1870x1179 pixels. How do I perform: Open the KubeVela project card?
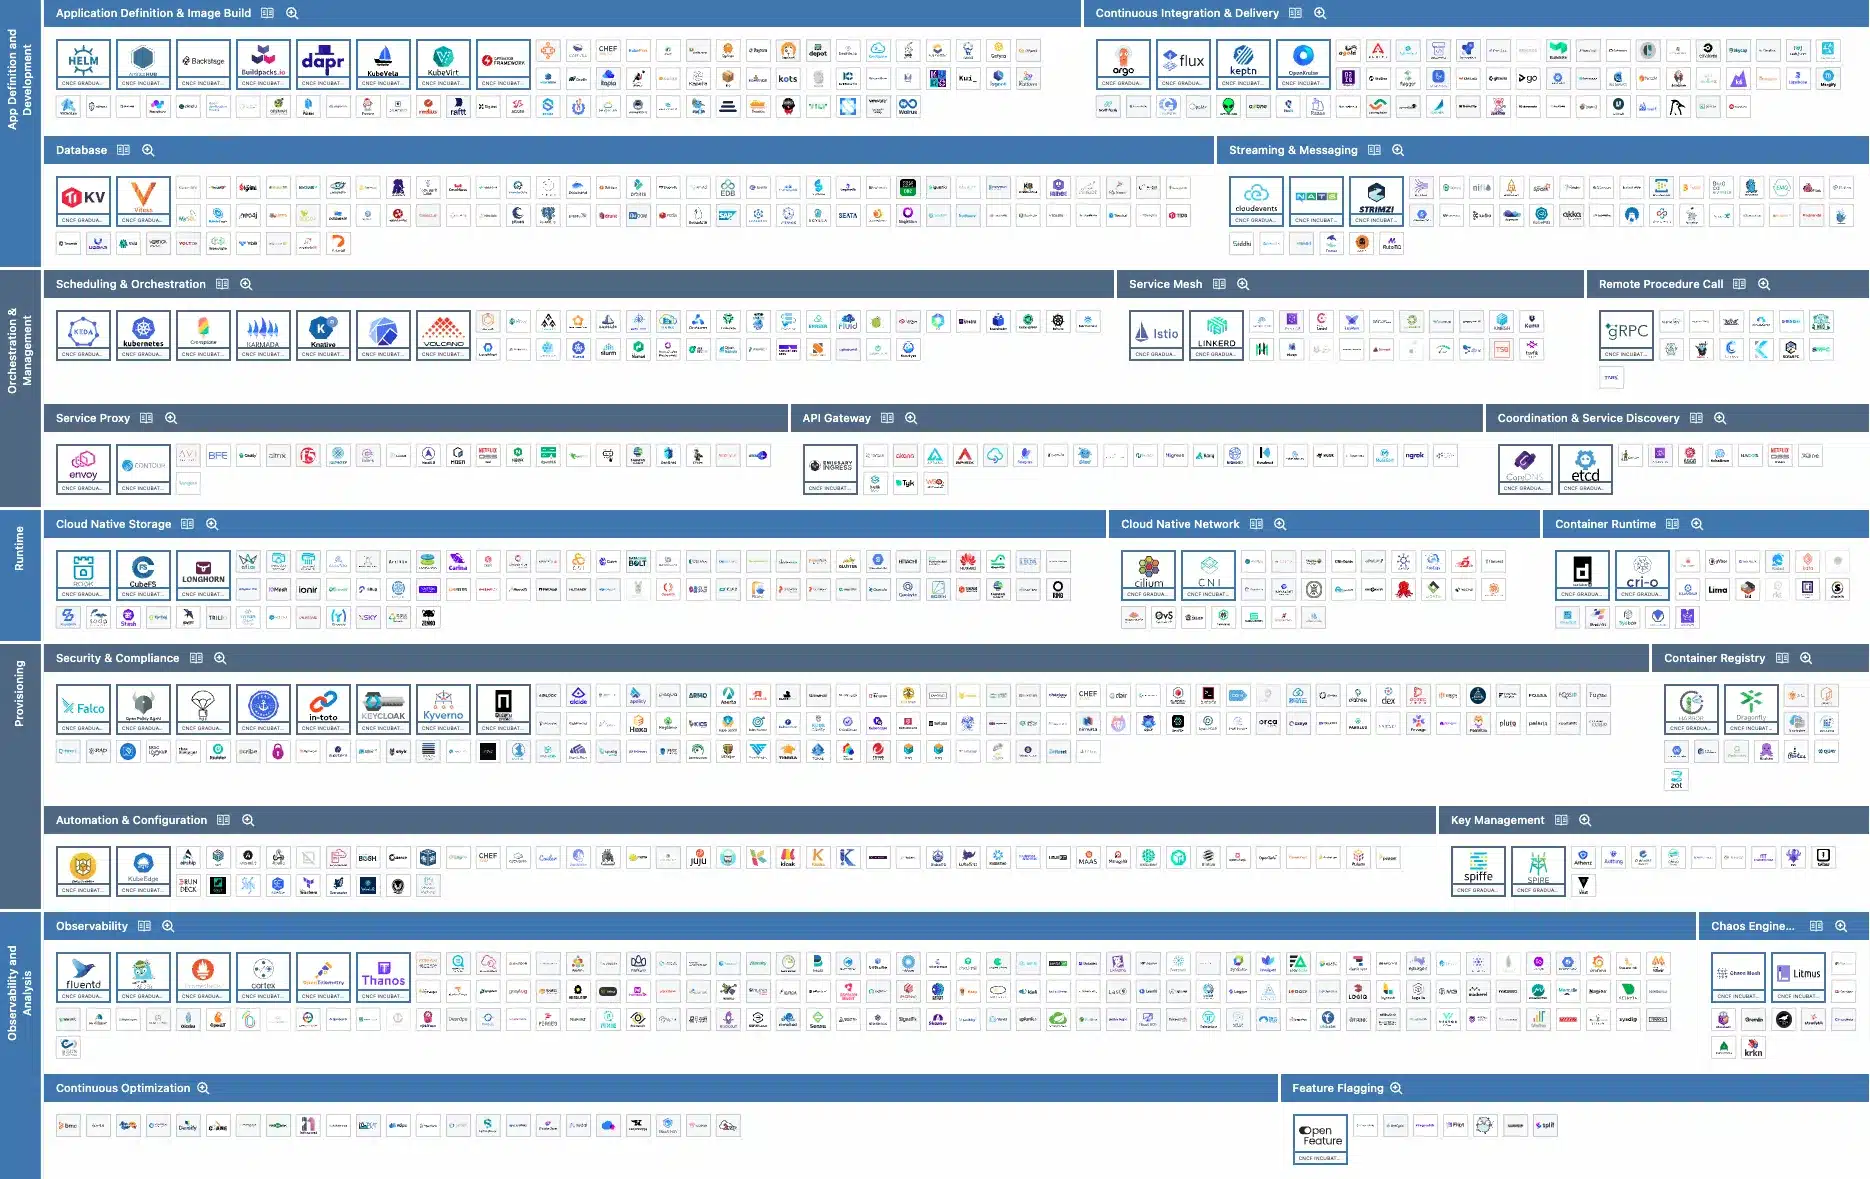pyautogui.click(x=383, y=64)
